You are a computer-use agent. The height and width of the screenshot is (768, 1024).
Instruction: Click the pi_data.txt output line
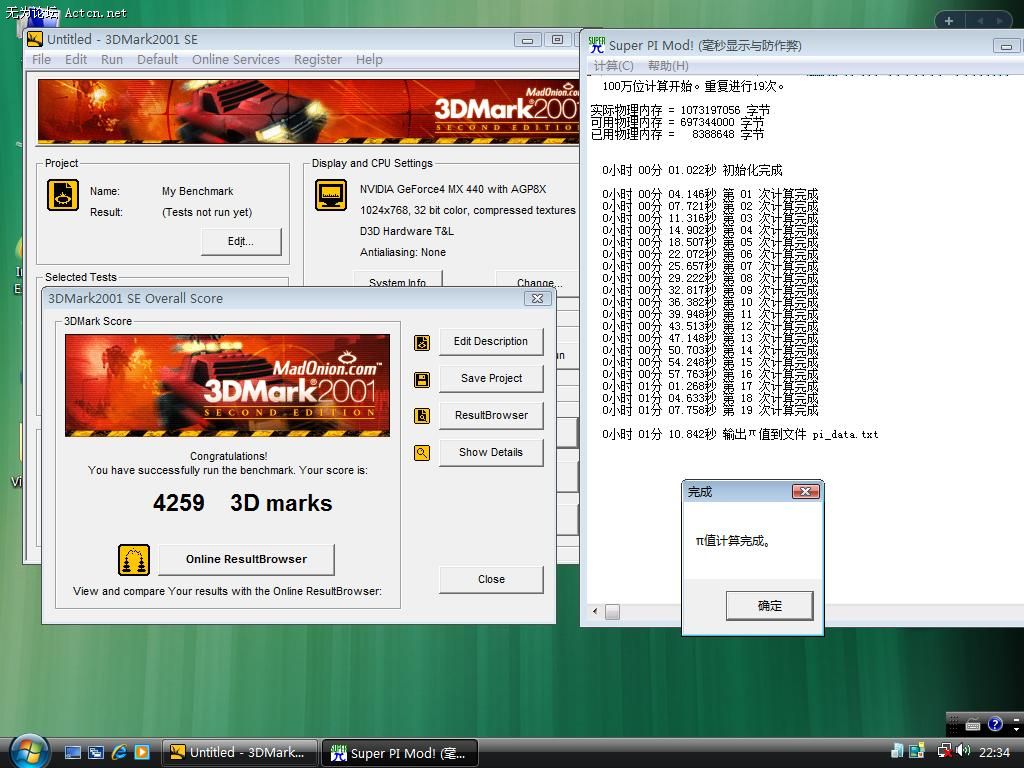(x=740, y=434)
